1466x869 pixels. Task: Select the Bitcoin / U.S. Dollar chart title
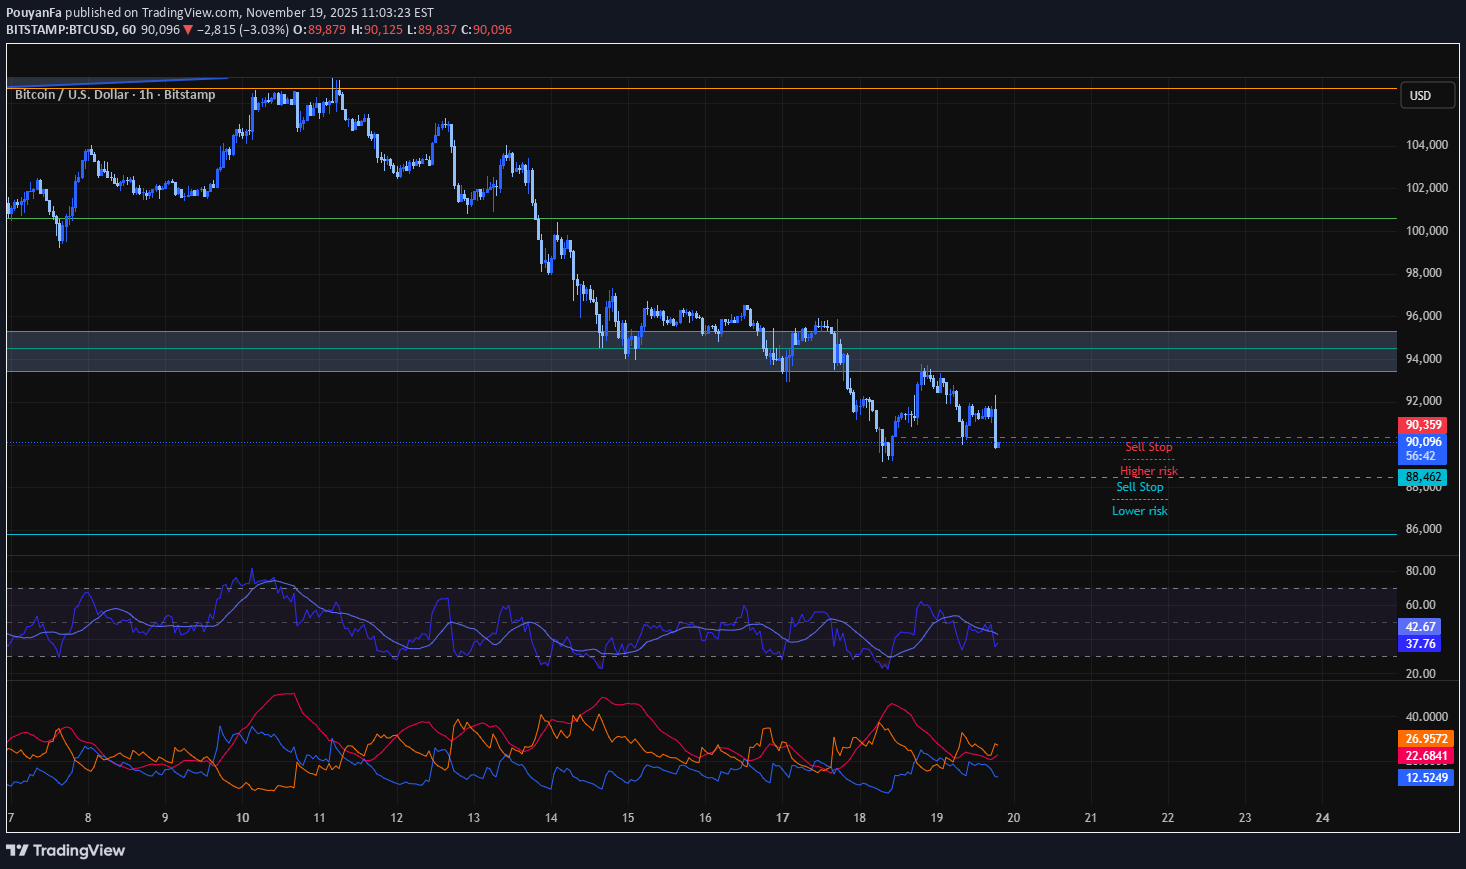[70, 94]
